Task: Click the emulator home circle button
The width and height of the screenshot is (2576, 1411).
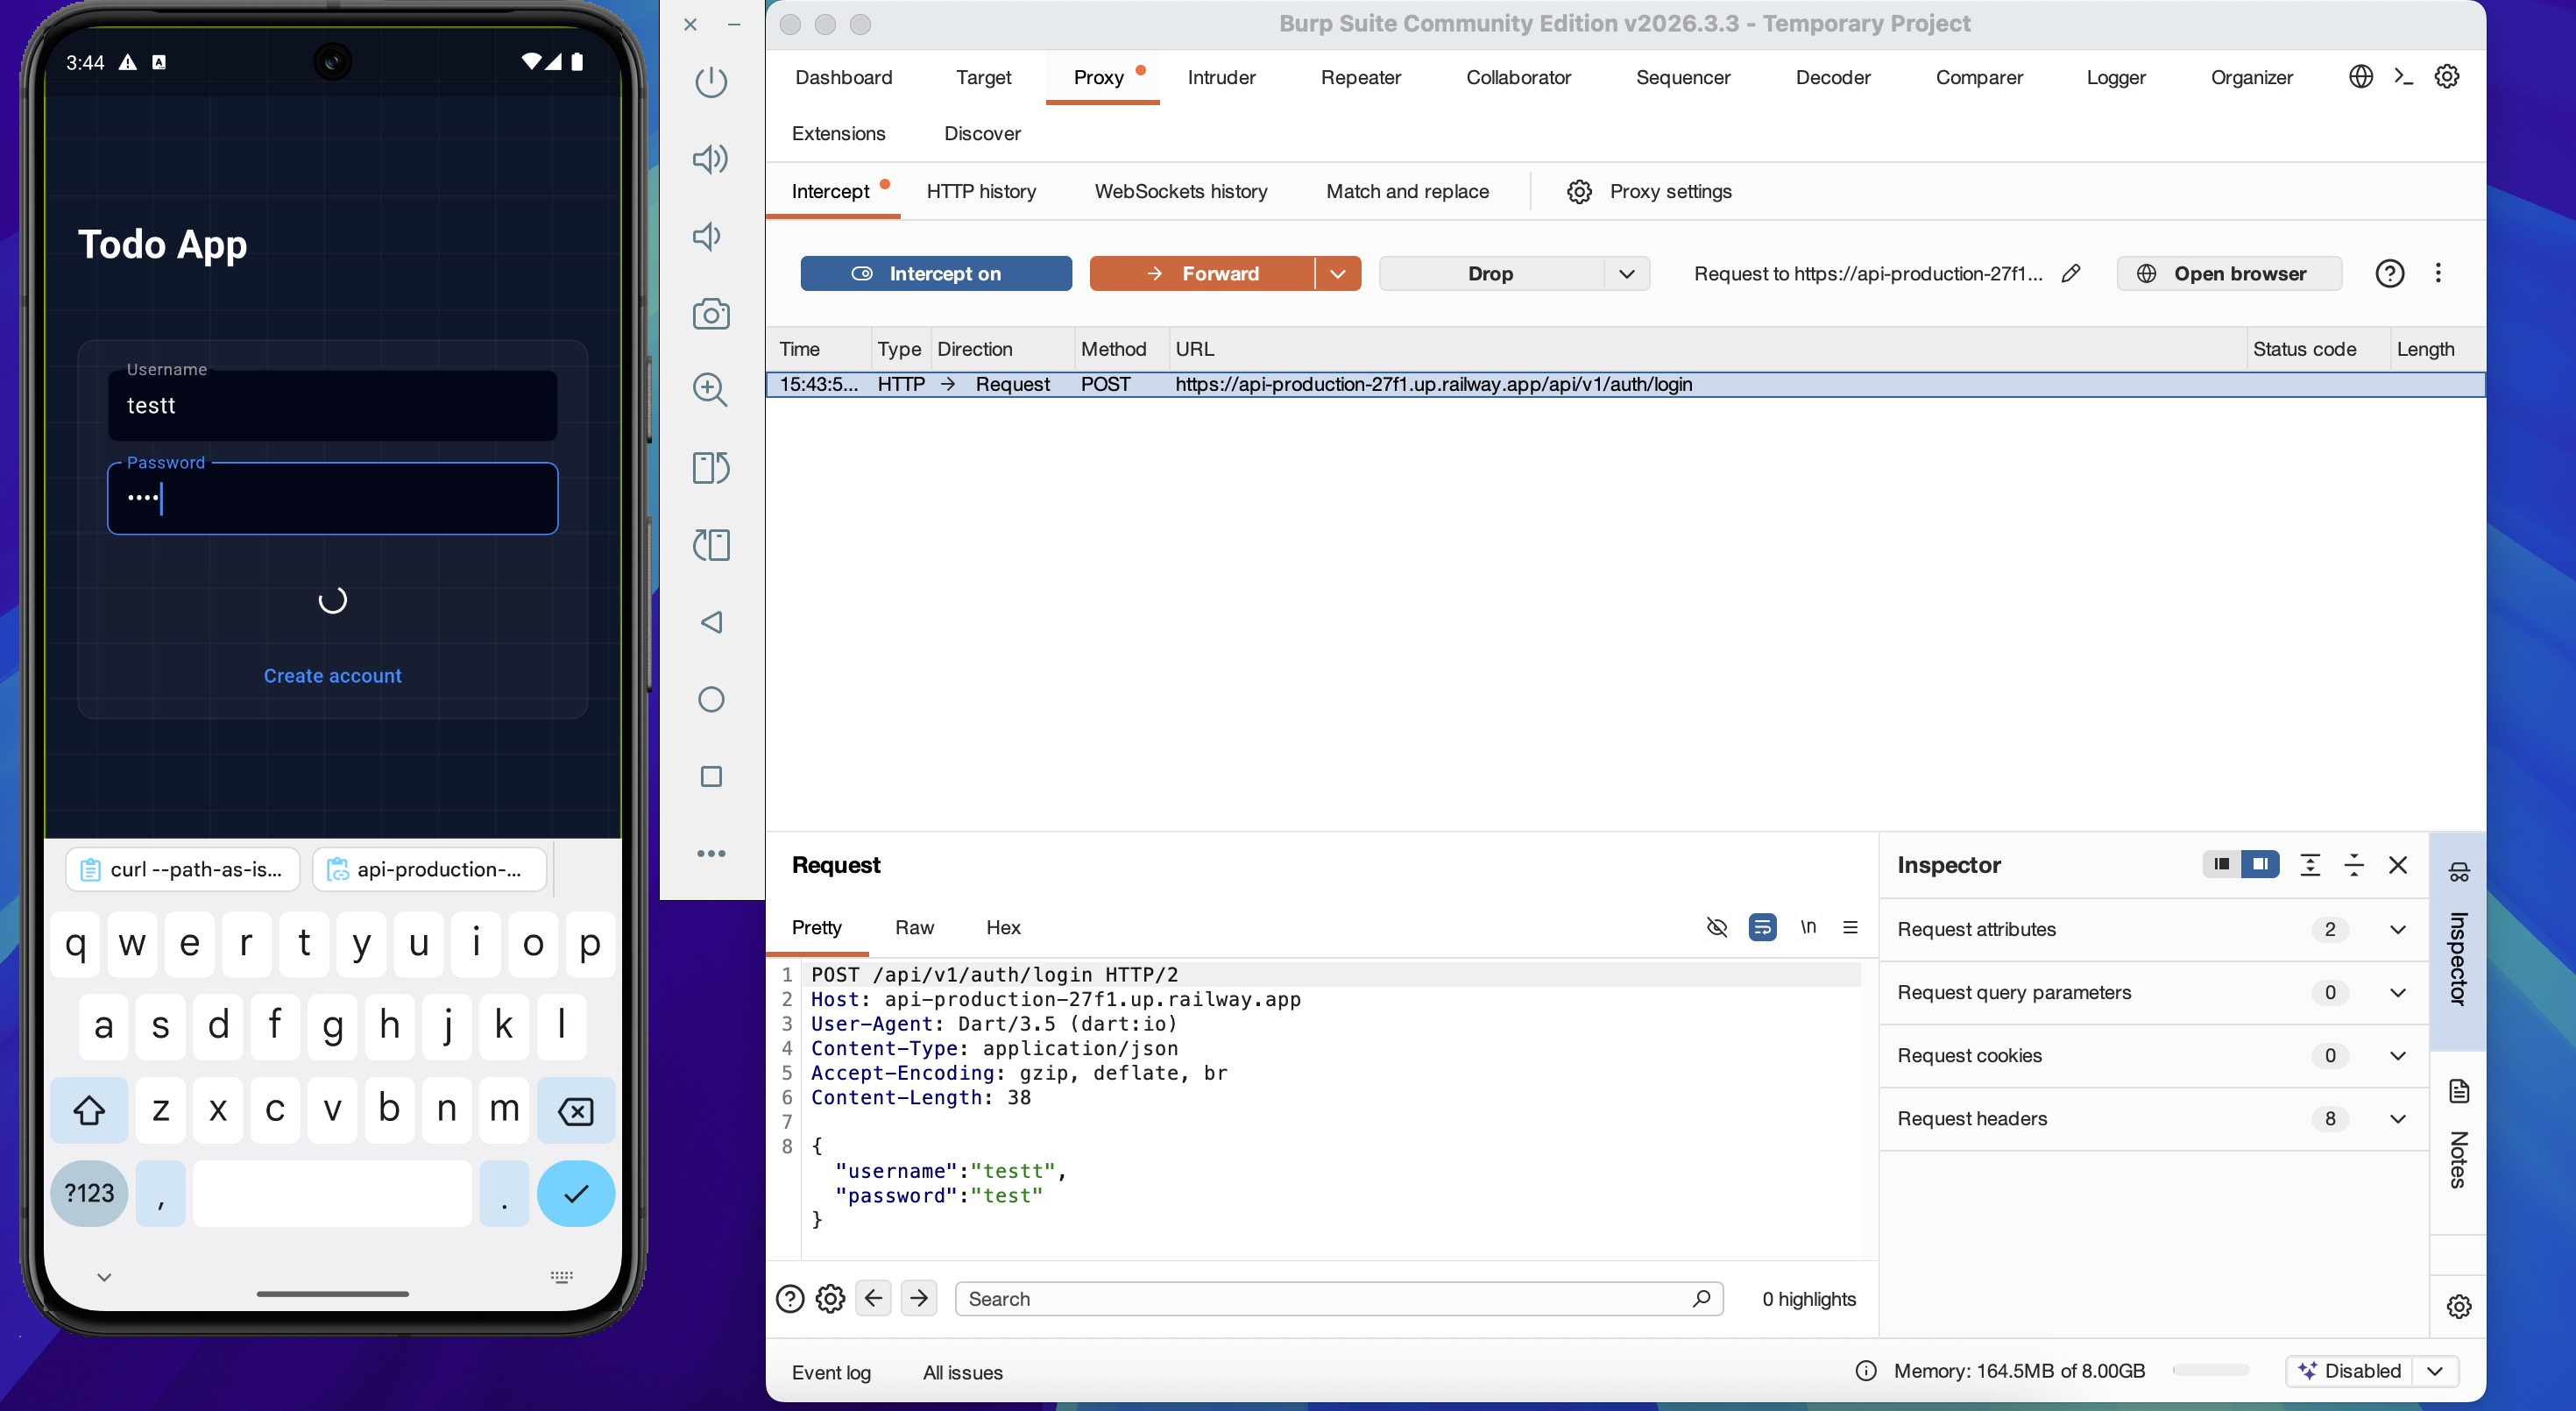Action: coord(711,700)
